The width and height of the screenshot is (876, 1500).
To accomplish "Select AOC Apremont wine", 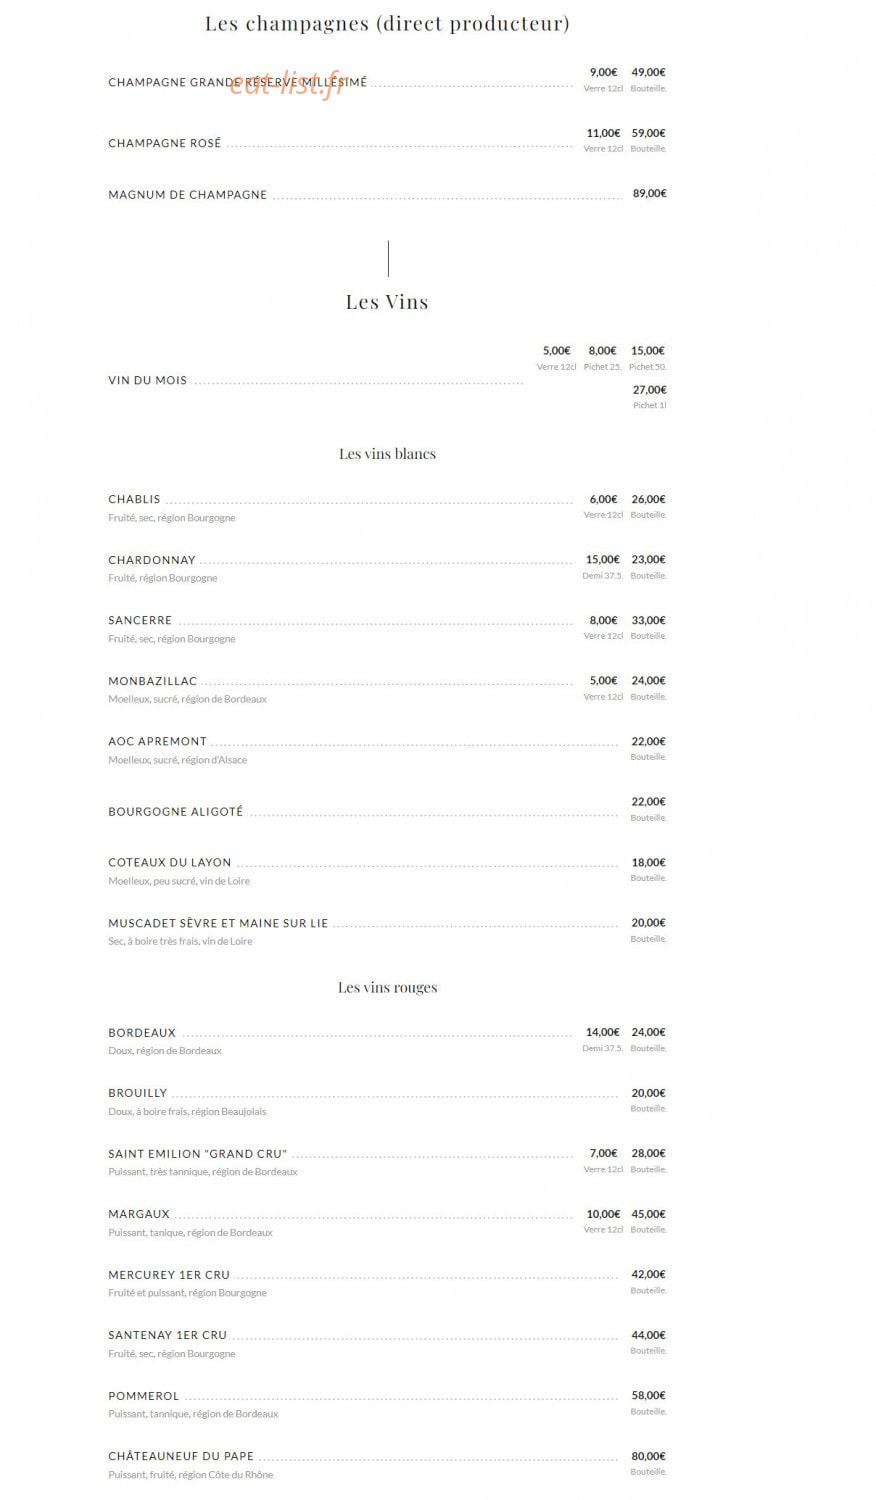I will [x=158, y=742].
